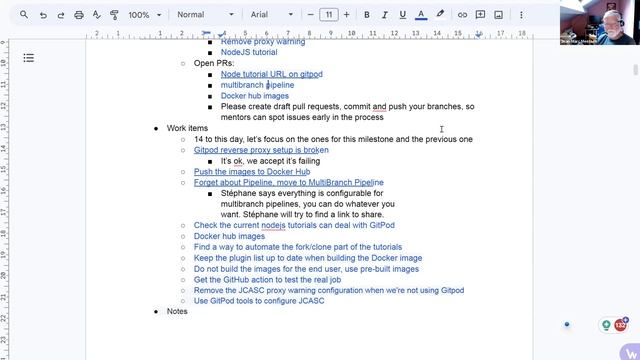Viewport: 640px width, 360px height.
Task: Open the multibranch pipeline link
Action: click(x=258, y=85)
